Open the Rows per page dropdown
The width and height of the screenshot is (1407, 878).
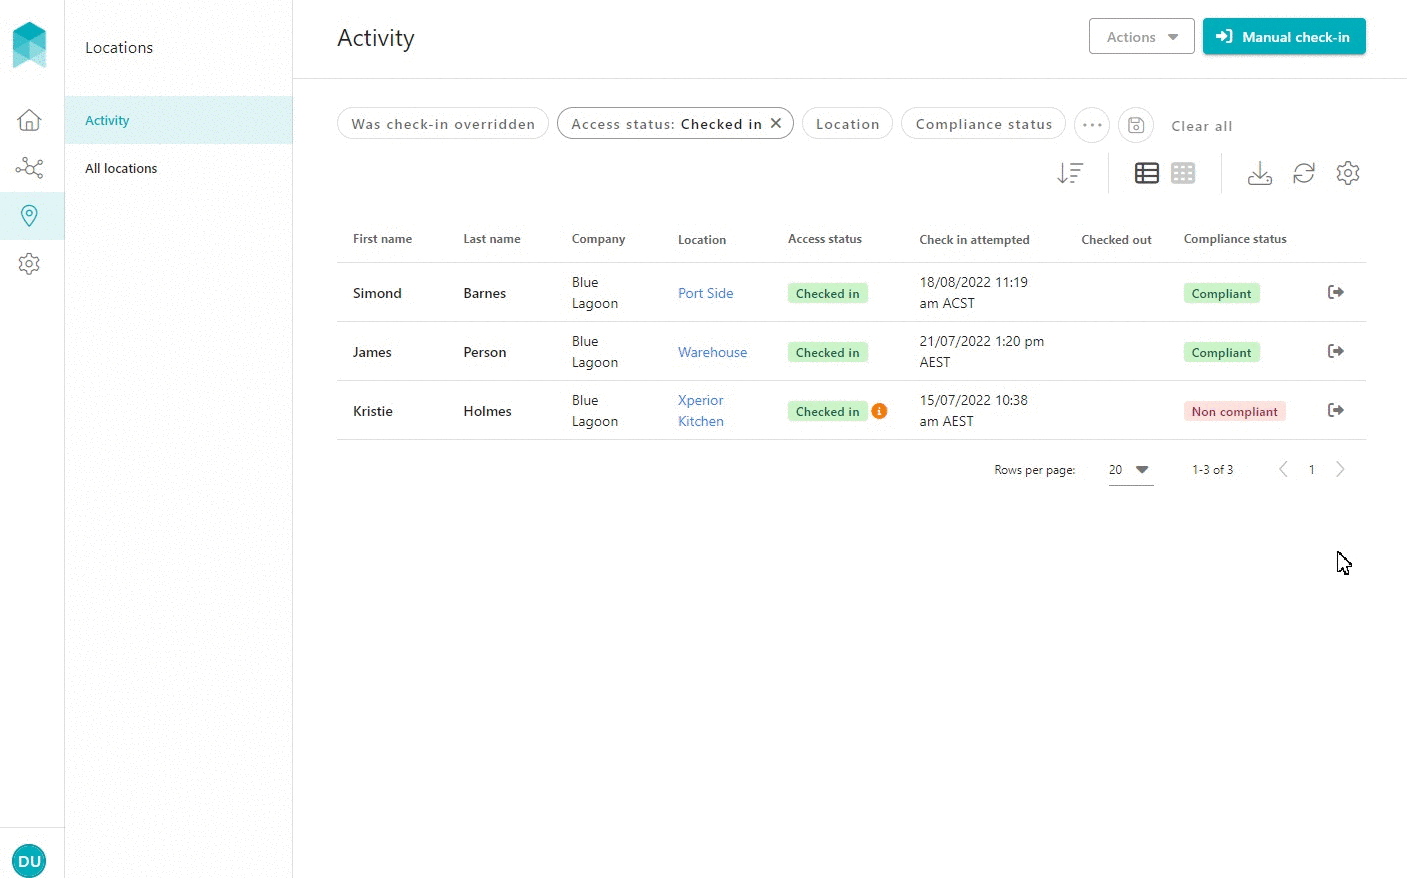point(1131,470)
